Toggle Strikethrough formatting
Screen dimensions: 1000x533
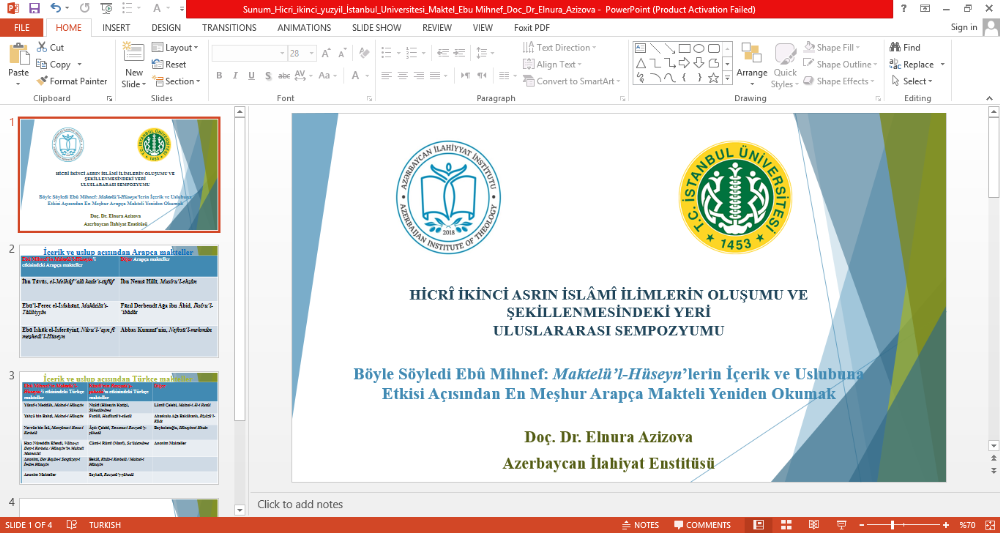pos(284,75)
